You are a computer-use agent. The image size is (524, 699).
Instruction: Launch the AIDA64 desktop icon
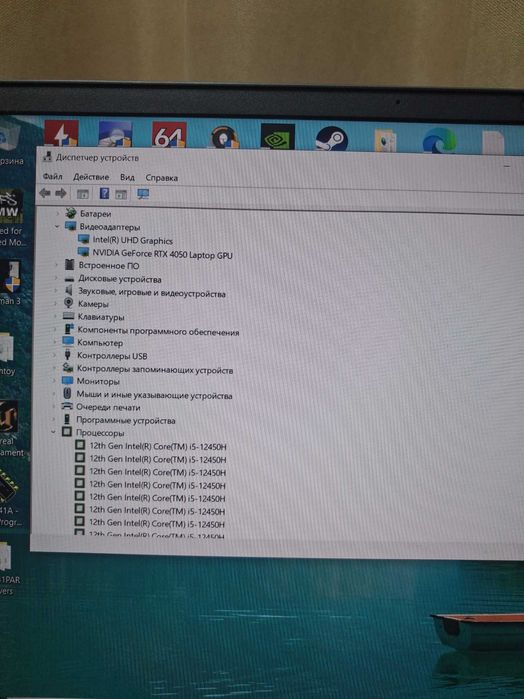[169, 135]
